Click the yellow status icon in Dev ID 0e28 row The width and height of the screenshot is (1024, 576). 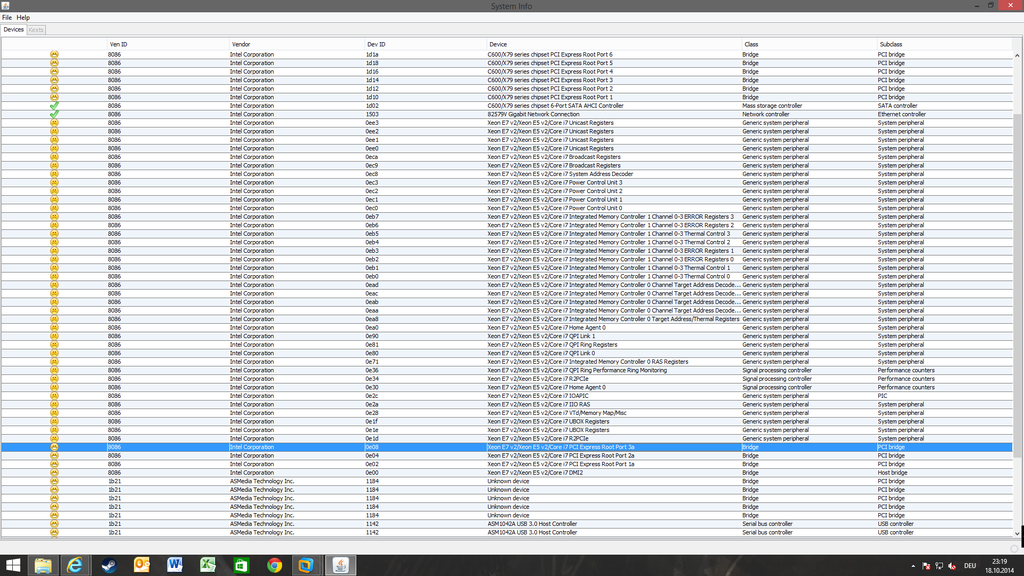[54, 413]
